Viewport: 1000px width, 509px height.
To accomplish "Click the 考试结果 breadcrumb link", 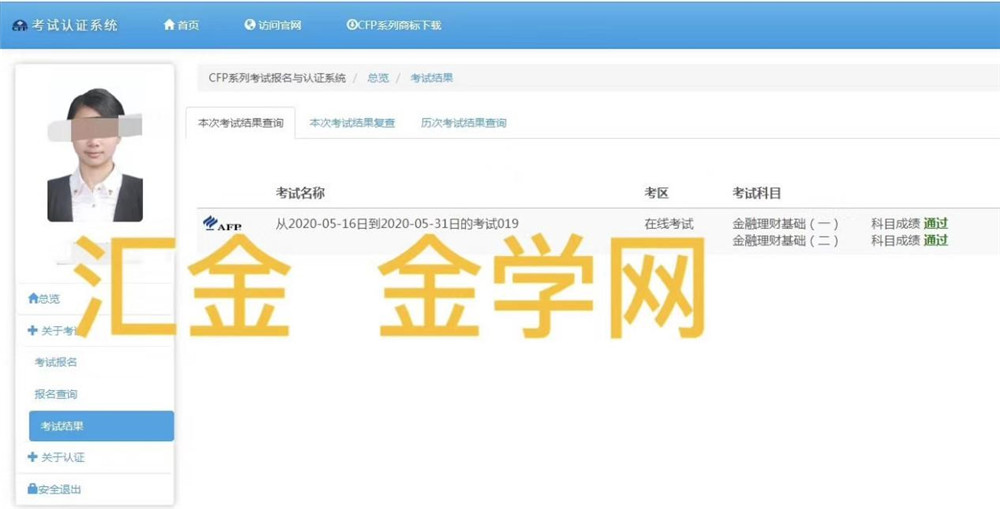I will [431, 77].
